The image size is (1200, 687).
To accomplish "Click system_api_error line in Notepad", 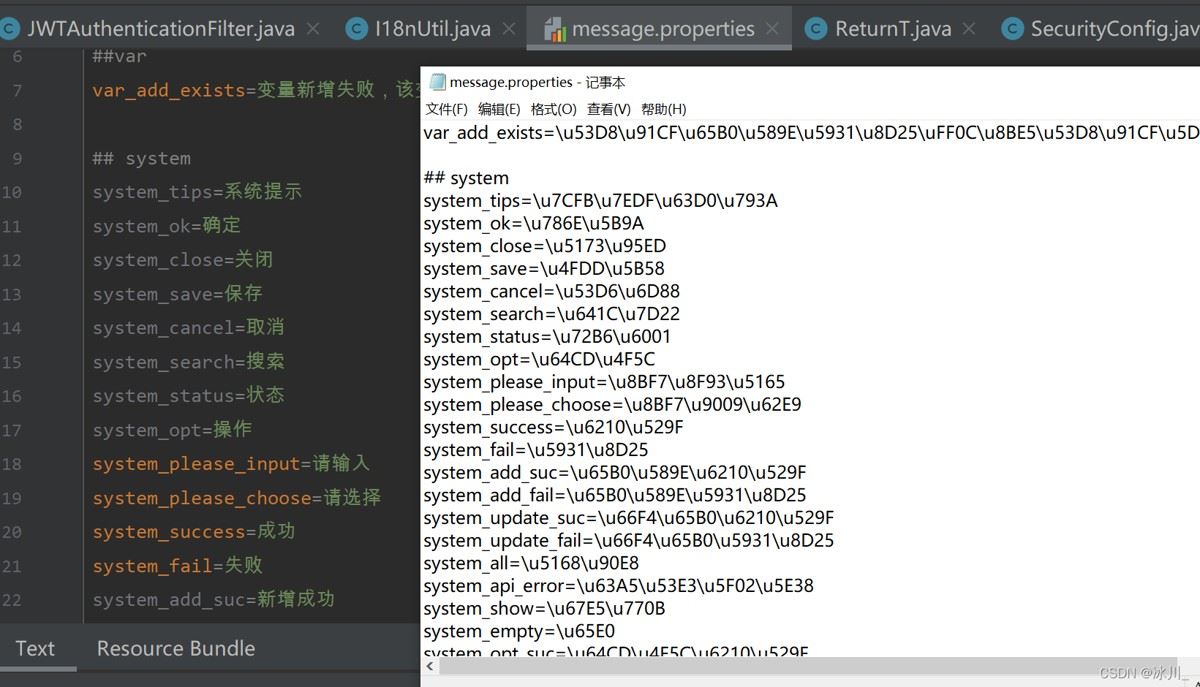I will (618, 586).
